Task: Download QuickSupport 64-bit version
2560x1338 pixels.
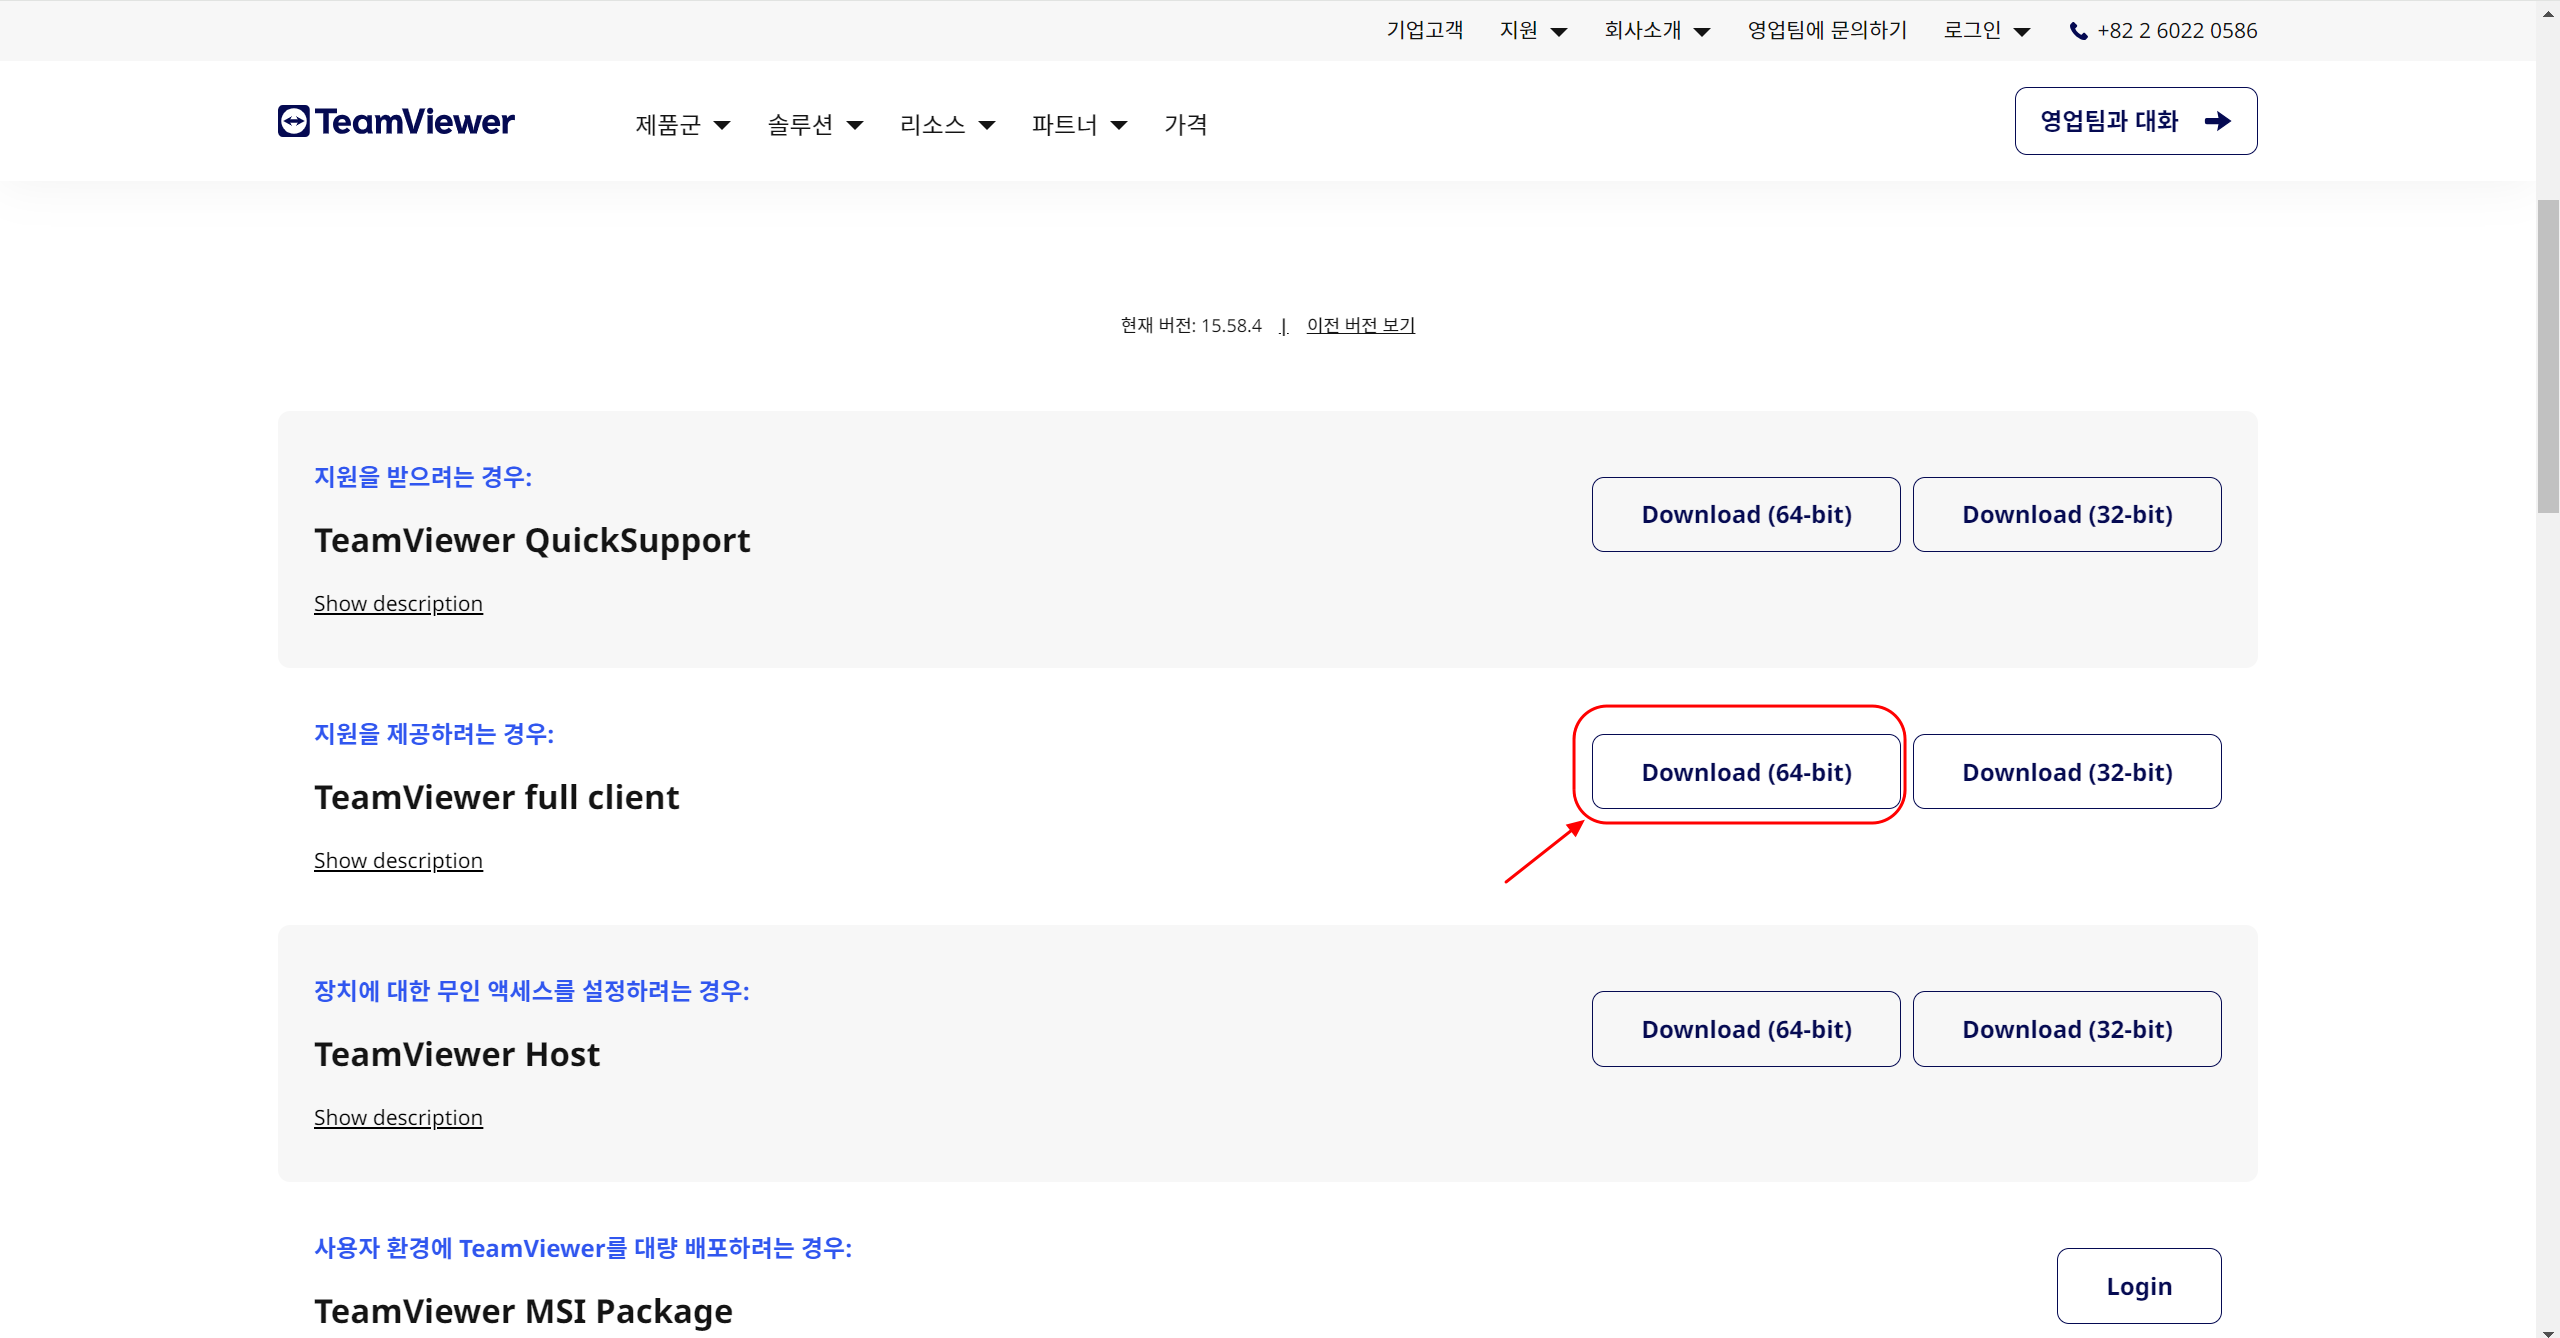Action: pyautogui.click(x=1746, y=514)
